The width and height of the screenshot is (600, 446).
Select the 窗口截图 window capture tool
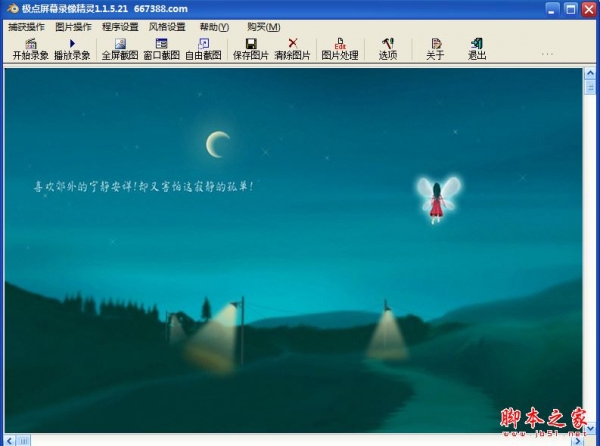(161, 49)
